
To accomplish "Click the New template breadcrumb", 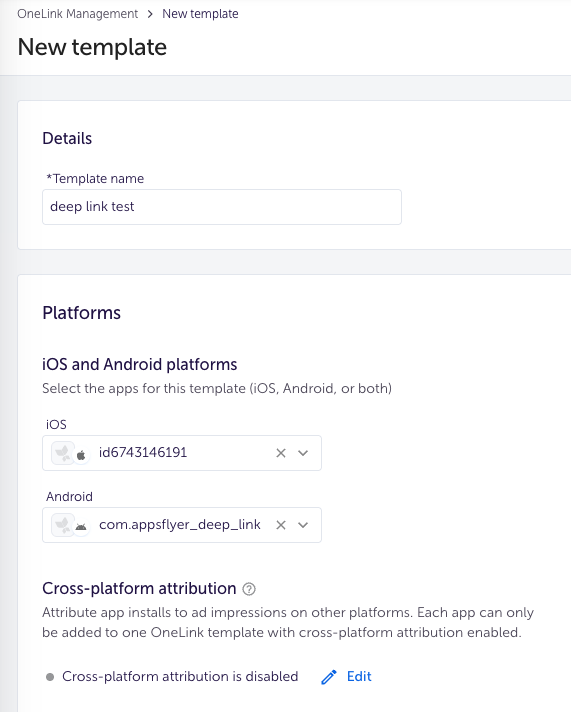I will click(x=200, y=14).
